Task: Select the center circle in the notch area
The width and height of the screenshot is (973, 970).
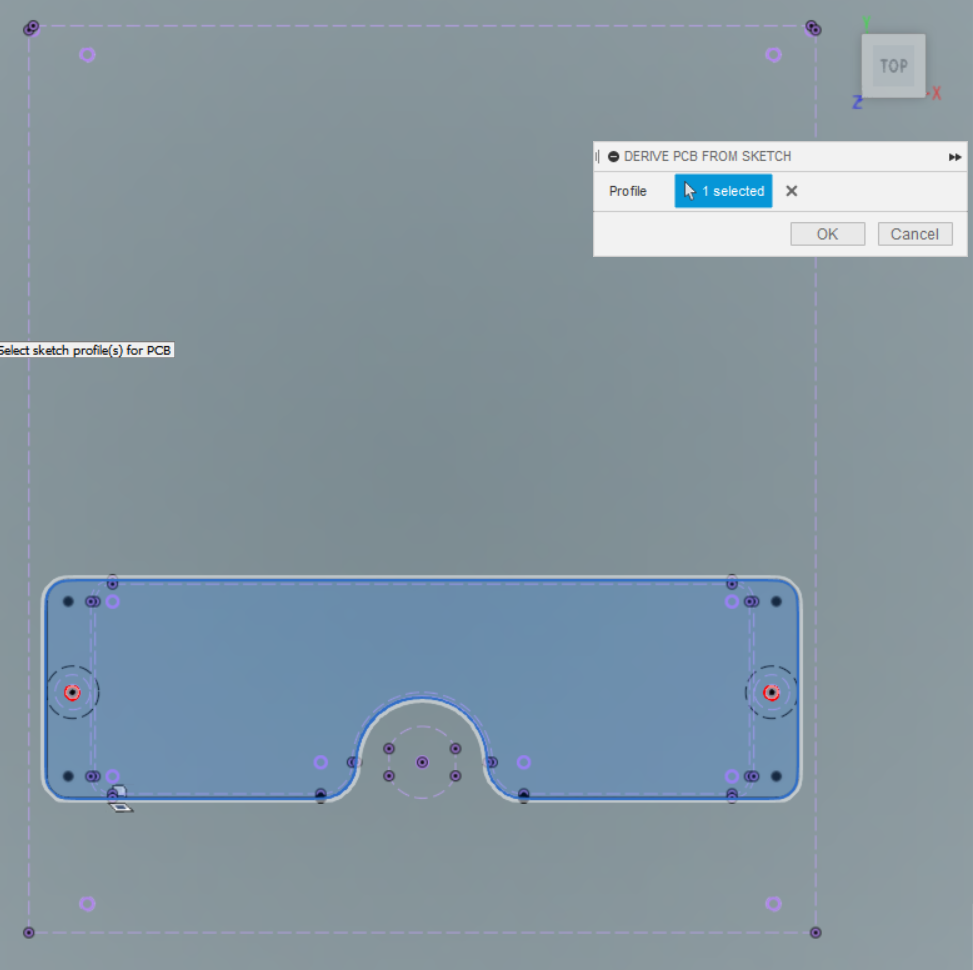Action: click(422, 761)
